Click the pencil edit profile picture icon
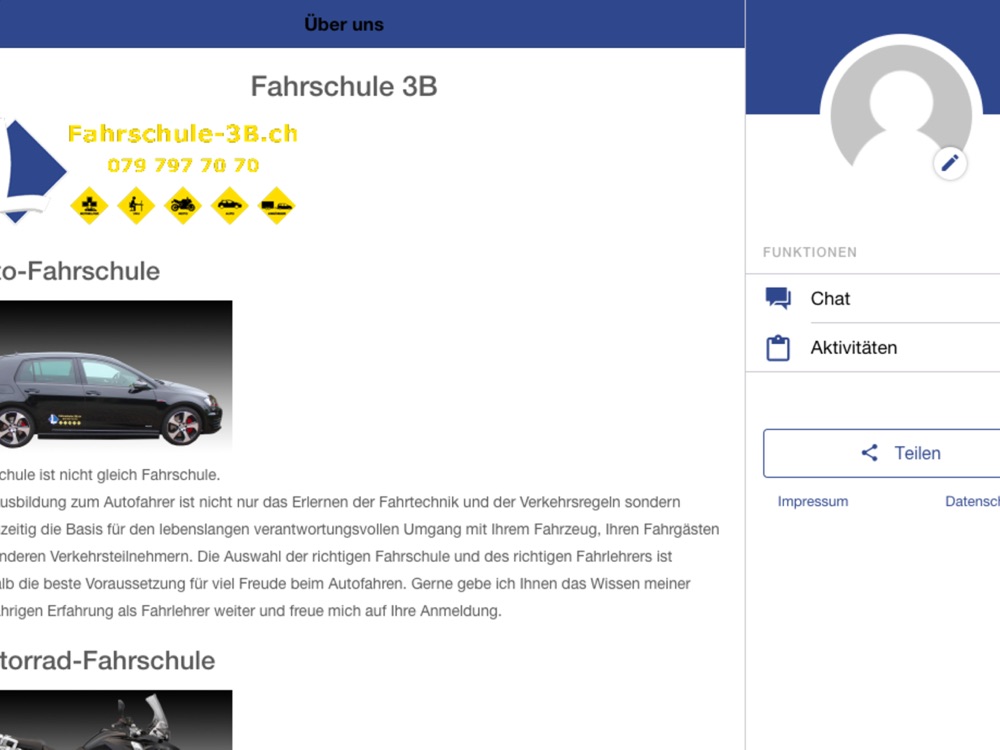Screen dimensions: 1000x750 click(950, 163)
